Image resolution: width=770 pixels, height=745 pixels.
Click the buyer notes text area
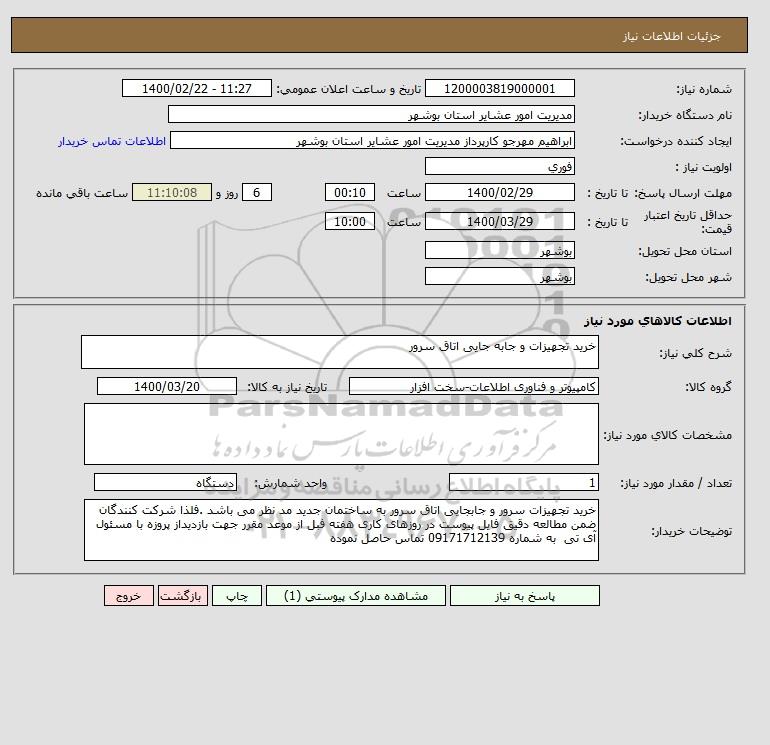(x=341, y=530)
